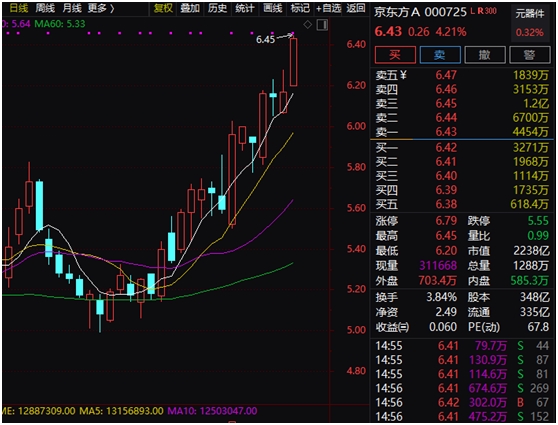Select the 买三 price 6.40
Viewport: 558px width, 425px height.
pos(446,176)
